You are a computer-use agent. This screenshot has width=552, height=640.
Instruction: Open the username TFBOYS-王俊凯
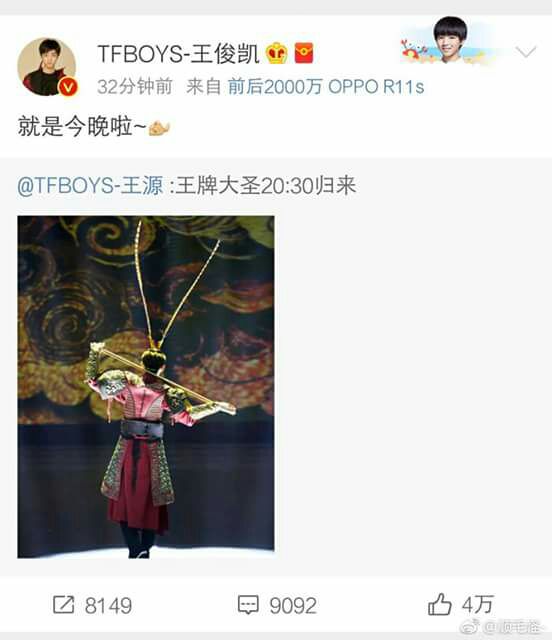pos(178,53)
